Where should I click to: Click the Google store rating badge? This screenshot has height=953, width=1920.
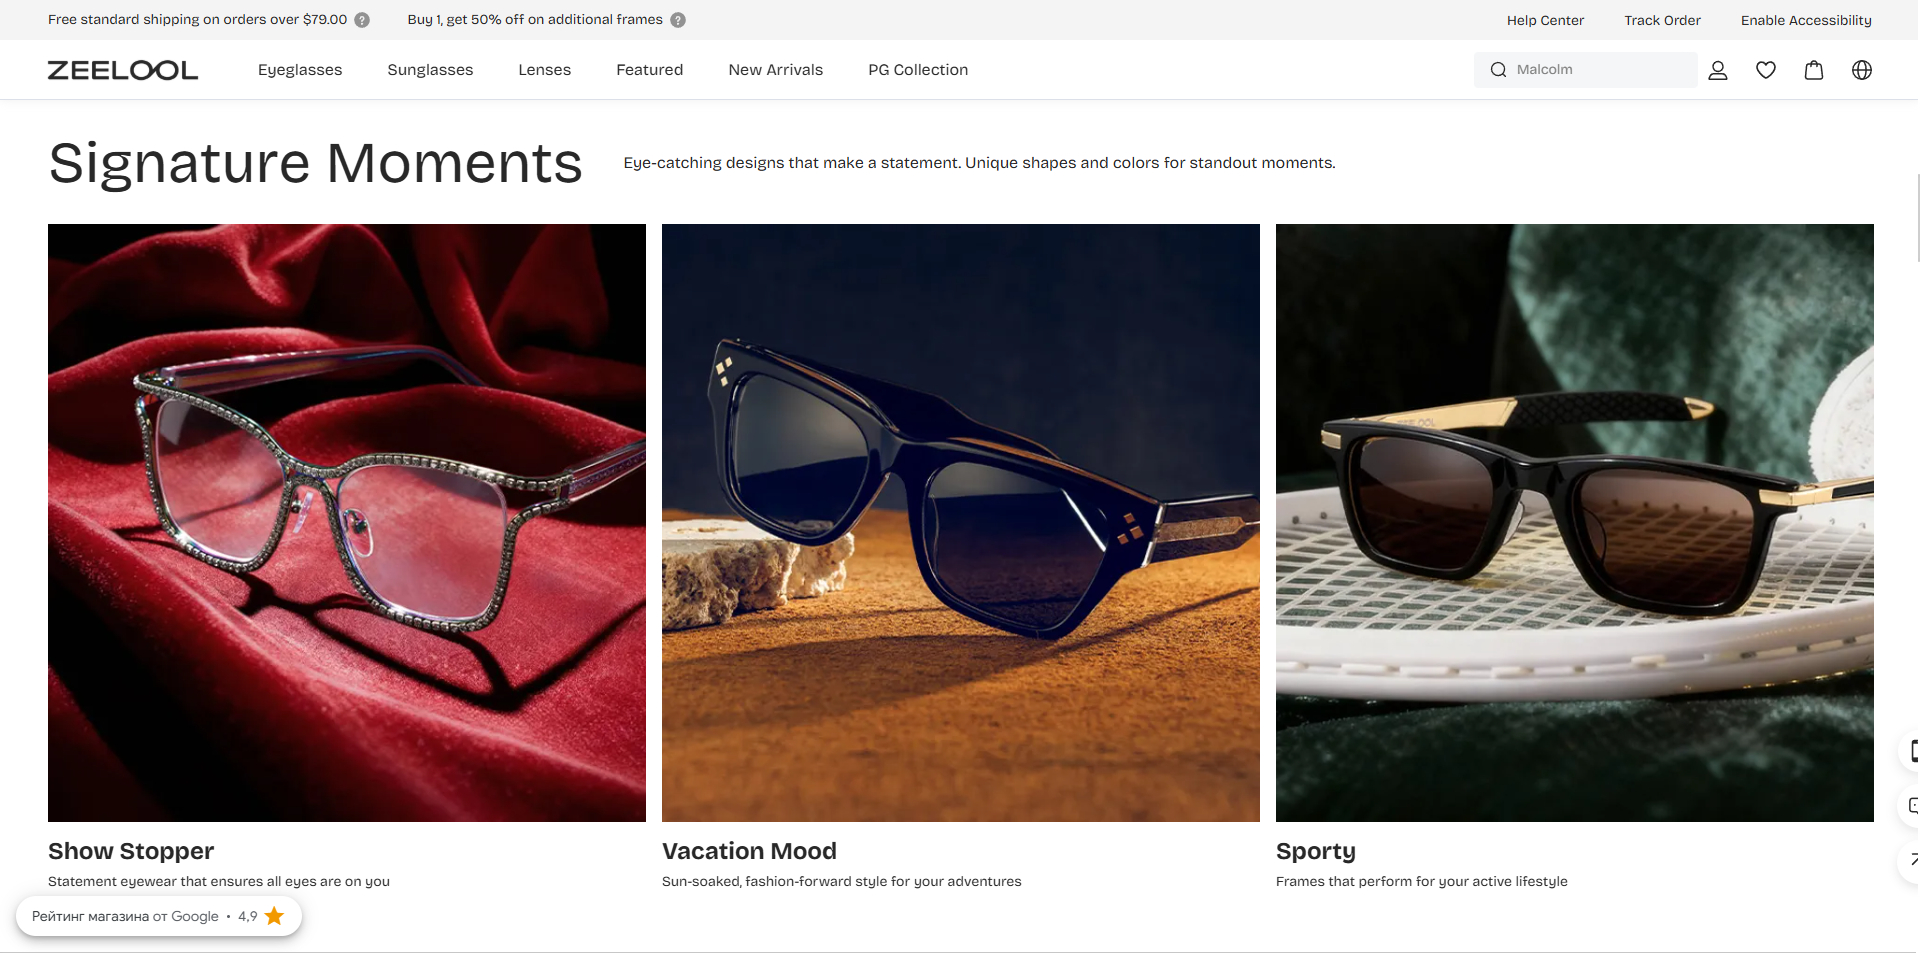(158, 916)
